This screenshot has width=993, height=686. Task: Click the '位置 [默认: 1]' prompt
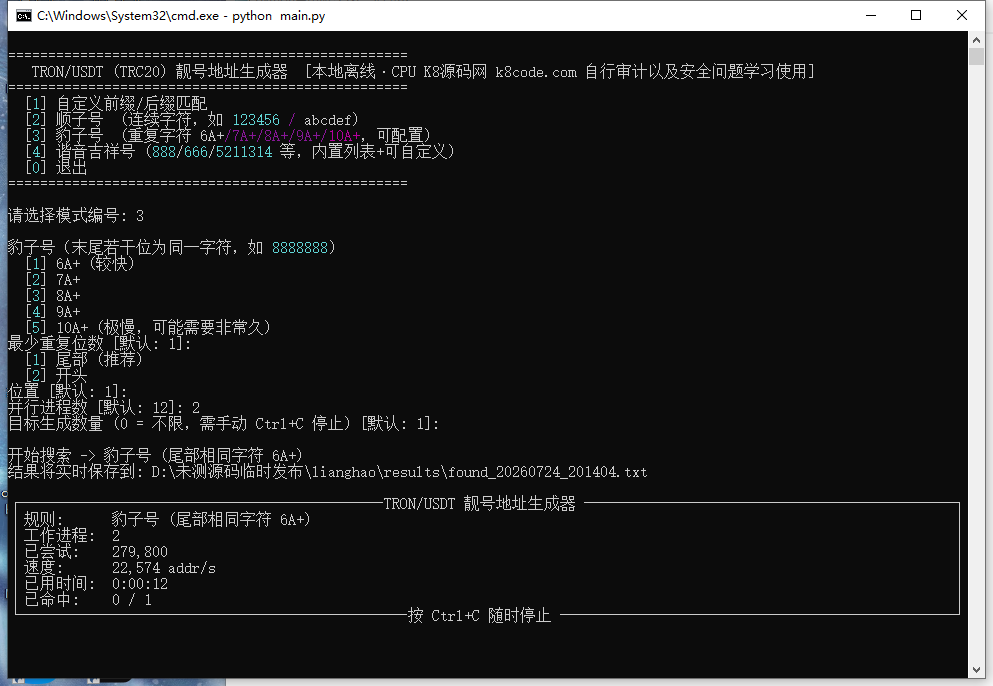point(68,391)
